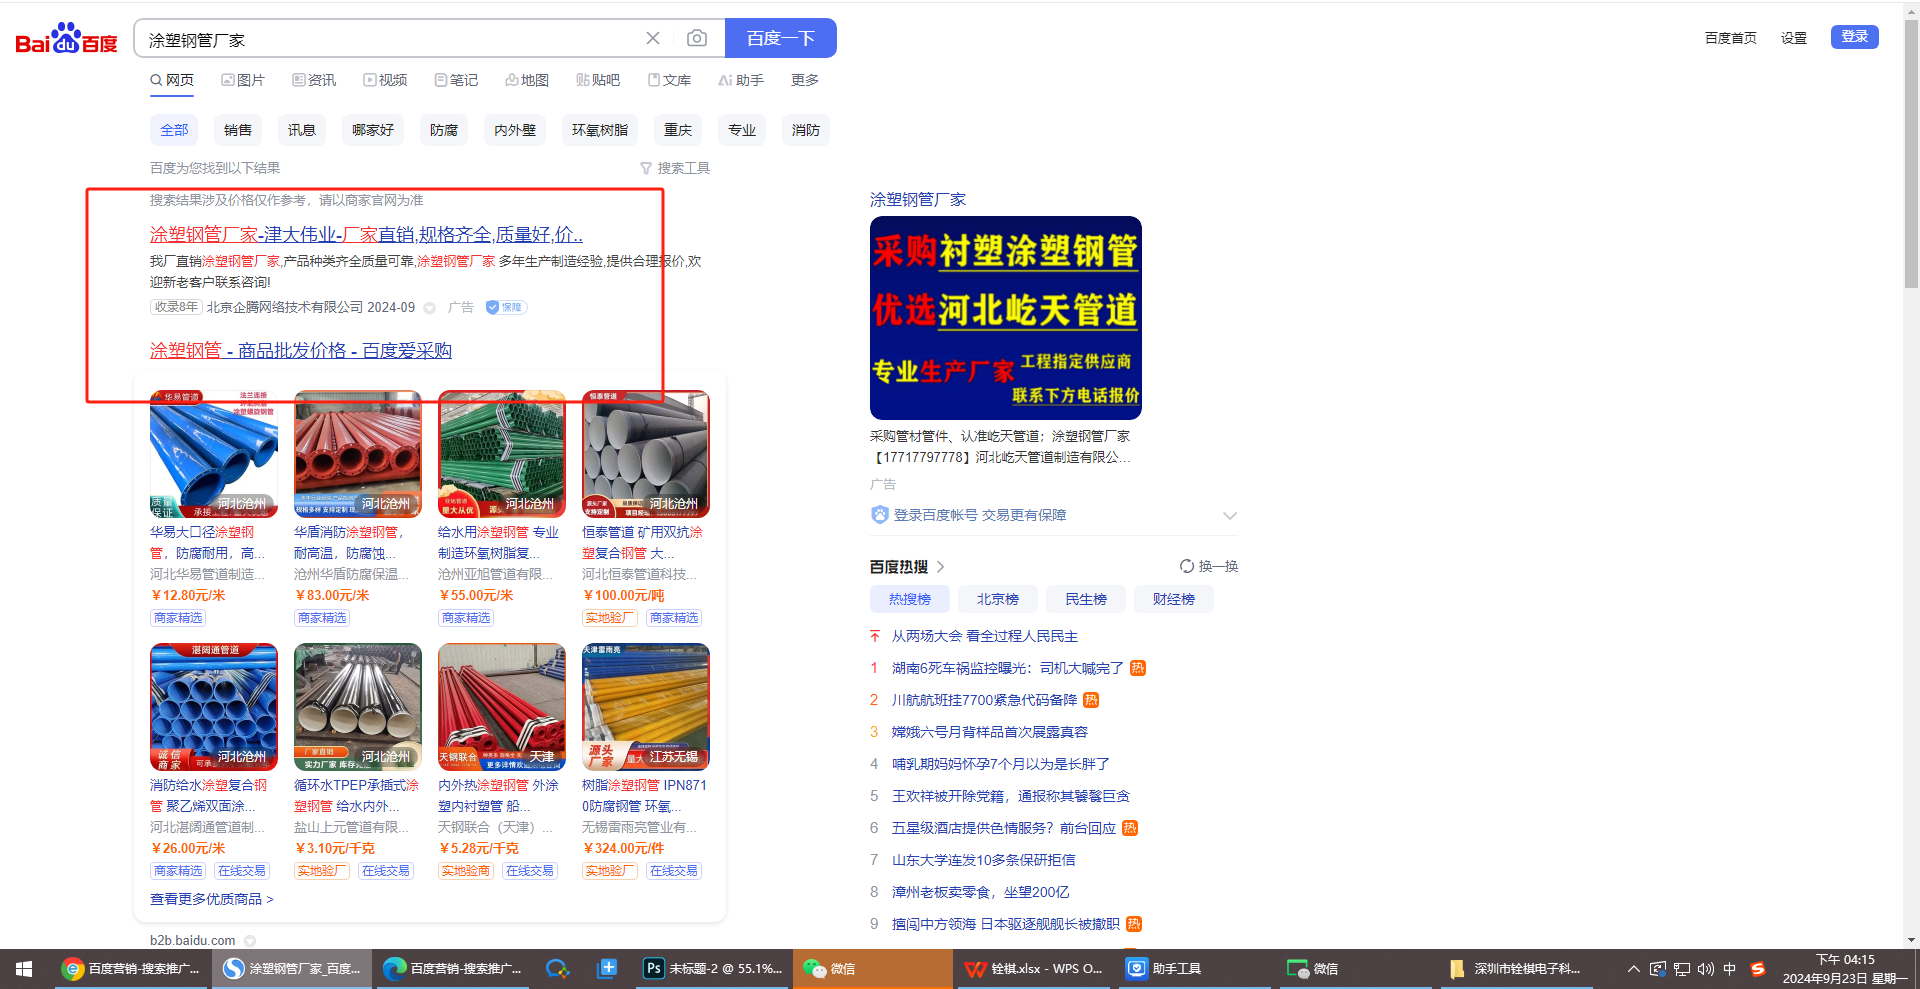Open the 深圳市铨棋电子 folder in taskbar

coord(1517,969)
